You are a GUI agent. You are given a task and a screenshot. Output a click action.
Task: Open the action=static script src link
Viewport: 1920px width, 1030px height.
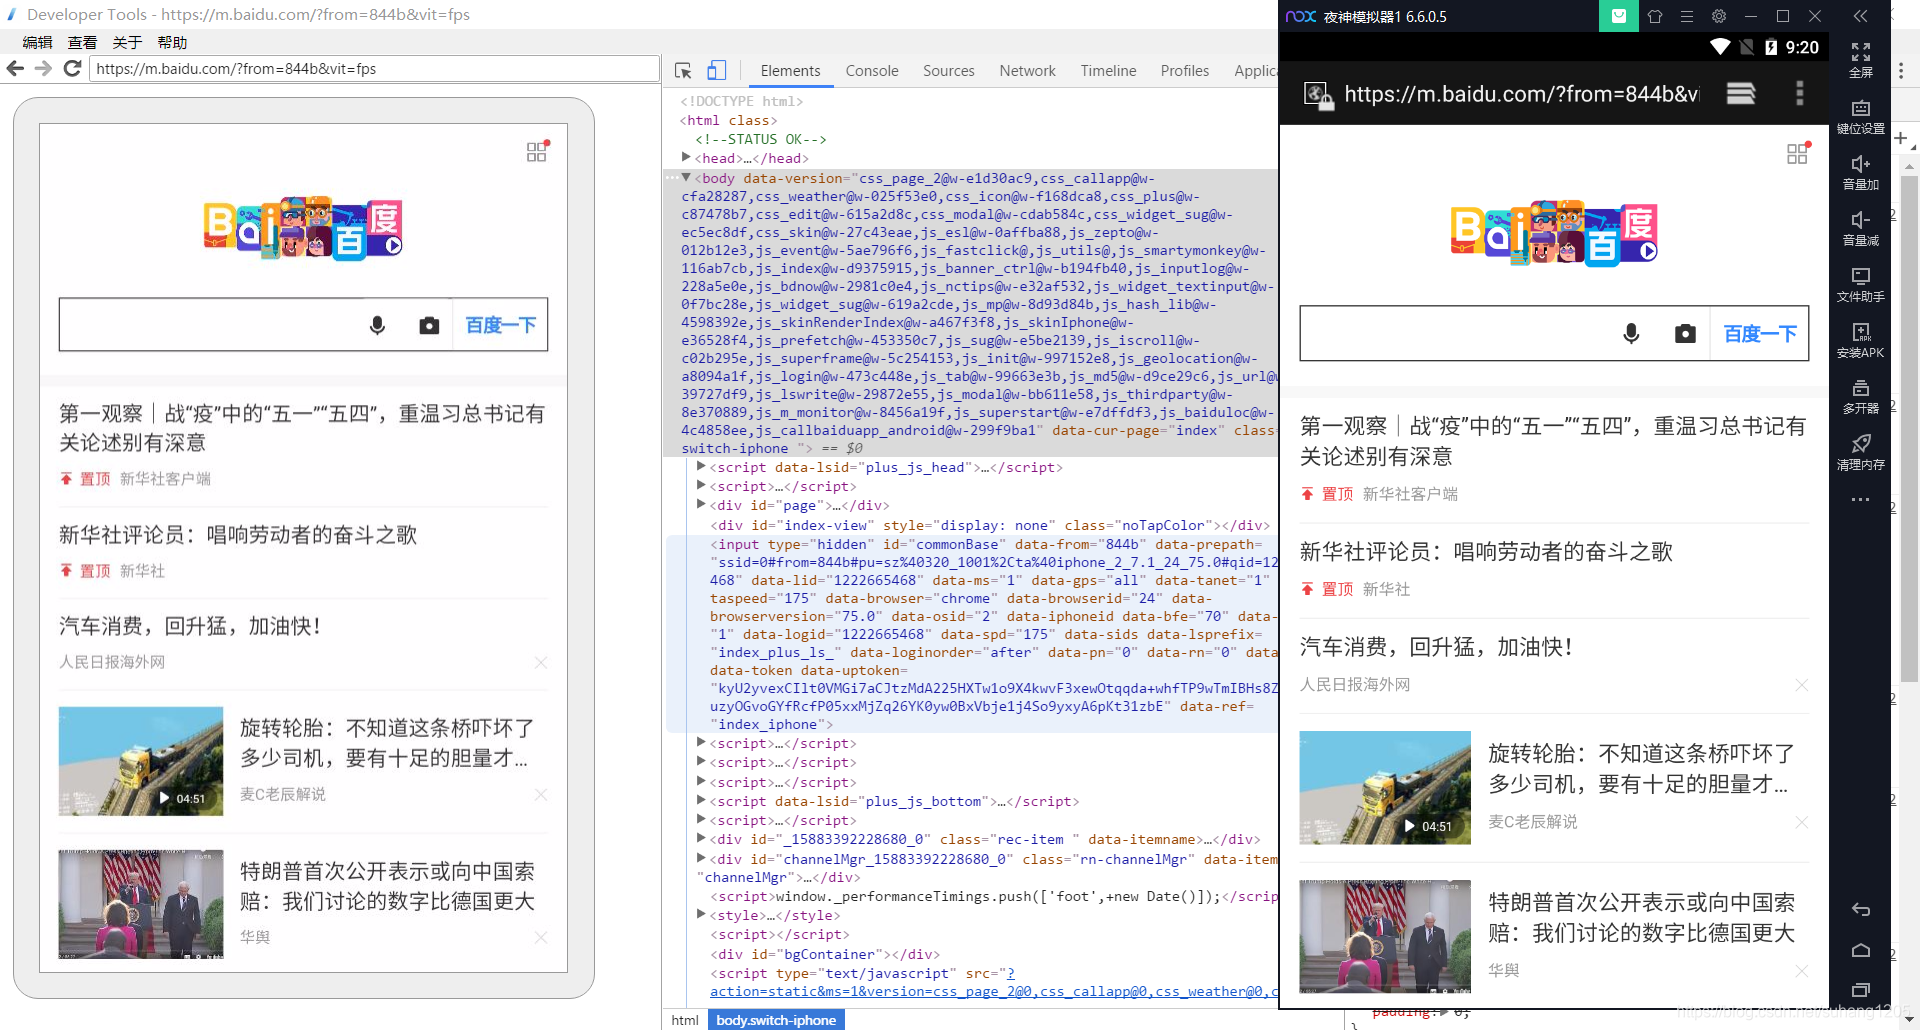pos(994,991)
